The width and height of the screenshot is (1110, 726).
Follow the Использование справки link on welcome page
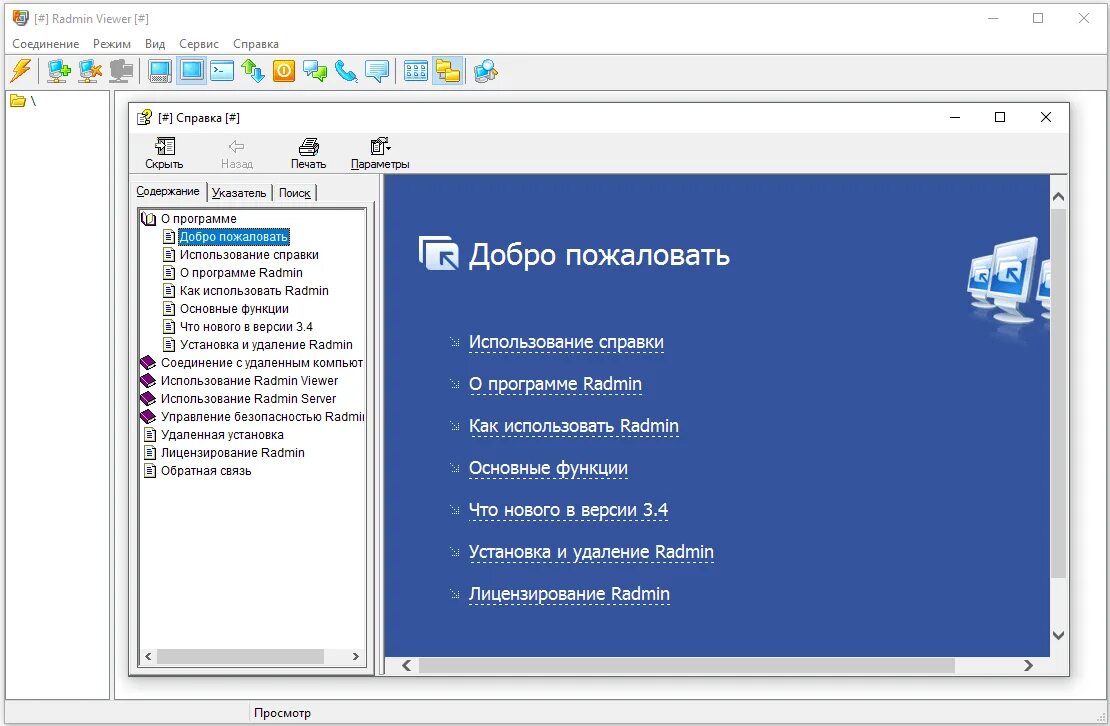(566, 342)
